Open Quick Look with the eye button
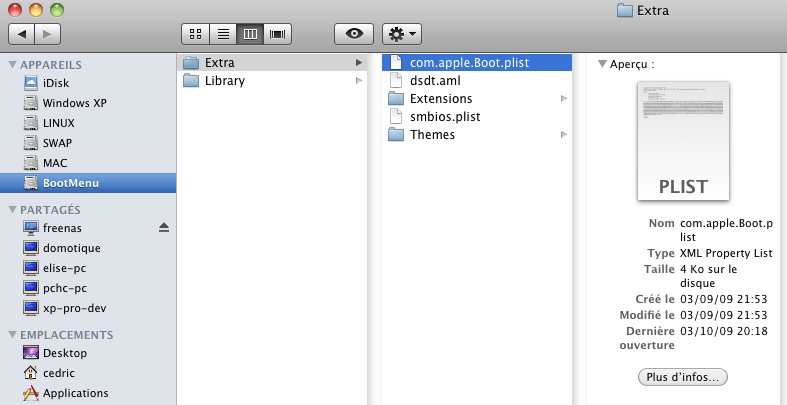 [354, 34]
